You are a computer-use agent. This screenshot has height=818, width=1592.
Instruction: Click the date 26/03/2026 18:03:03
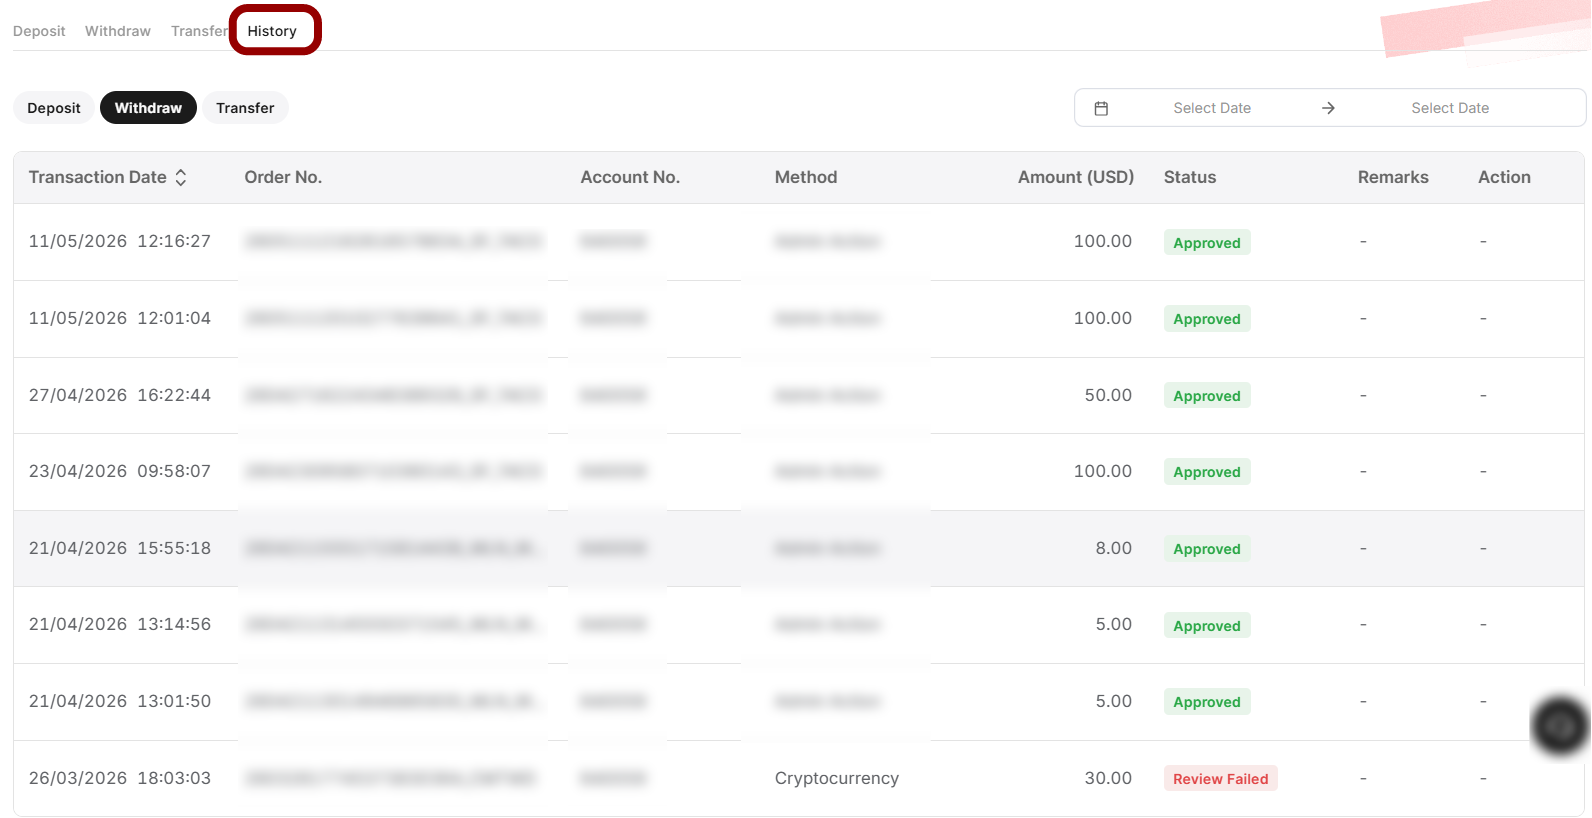click(120, 778)
